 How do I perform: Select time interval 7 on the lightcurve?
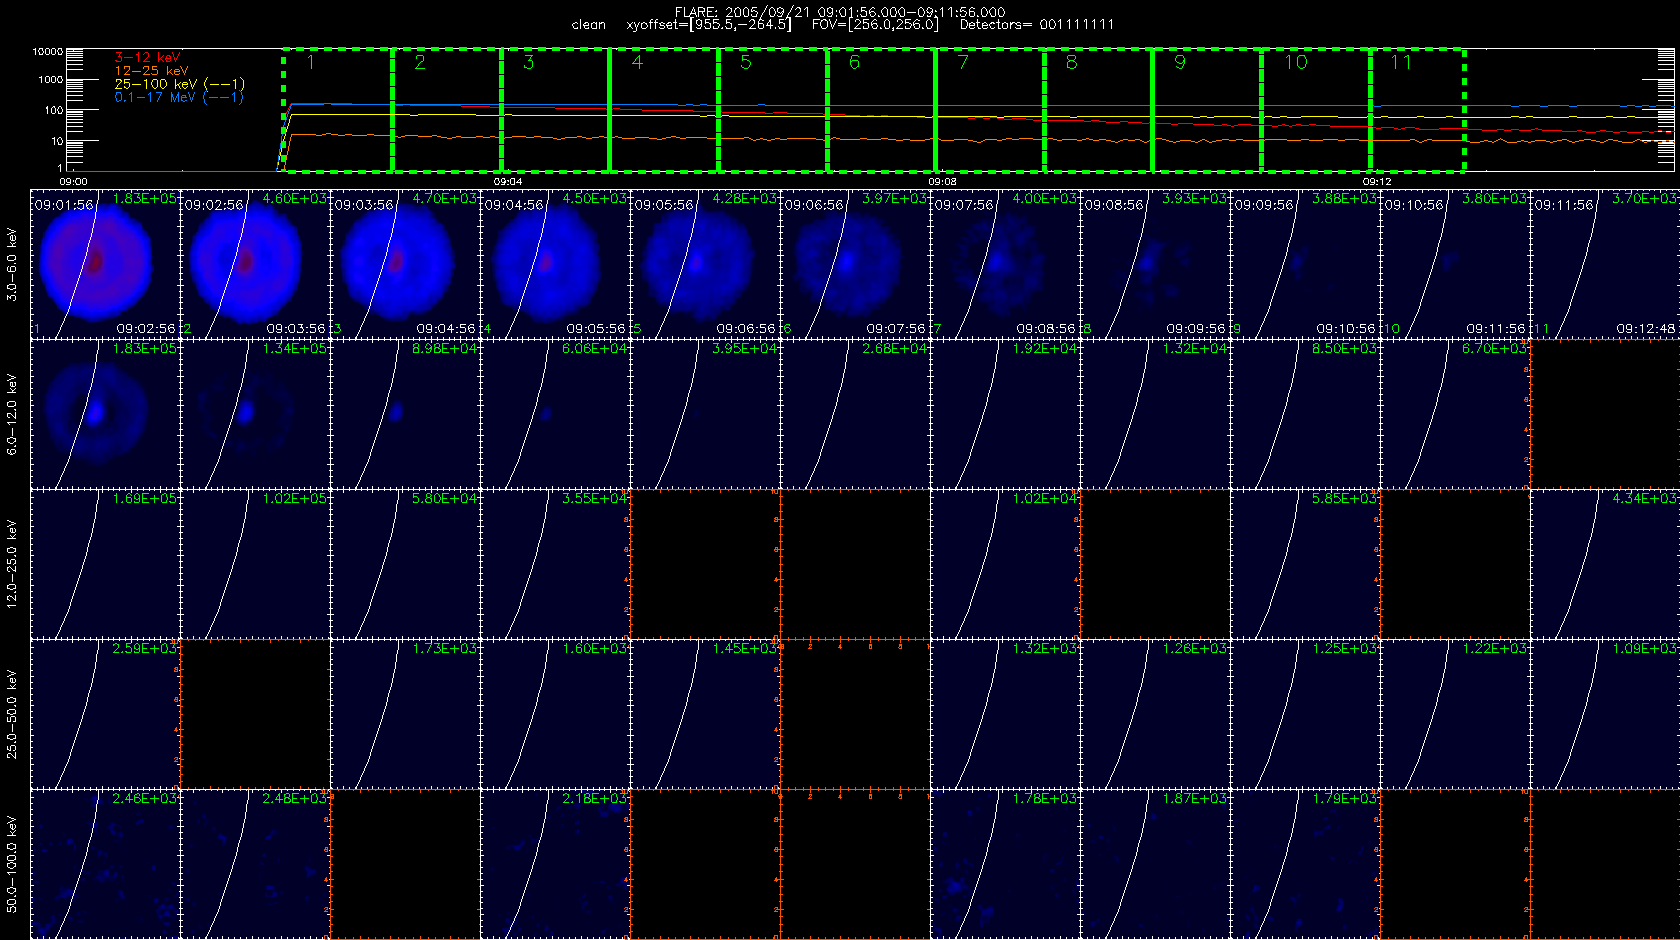[990, 110]
